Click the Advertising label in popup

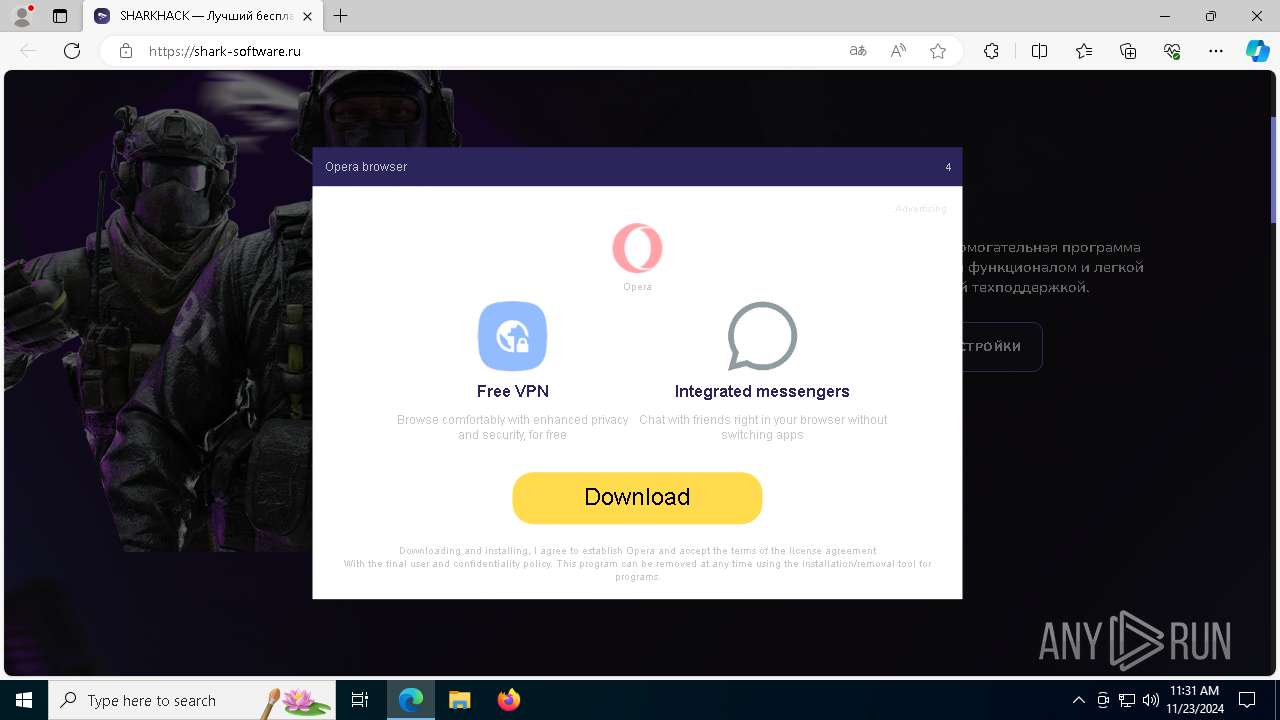(x=920, y=209)
